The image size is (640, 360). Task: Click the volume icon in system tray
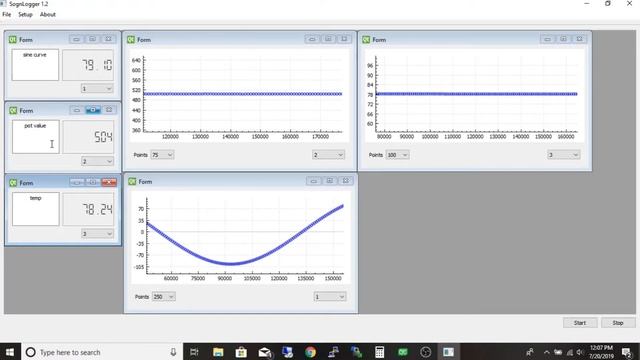click(x=580, y=352)
